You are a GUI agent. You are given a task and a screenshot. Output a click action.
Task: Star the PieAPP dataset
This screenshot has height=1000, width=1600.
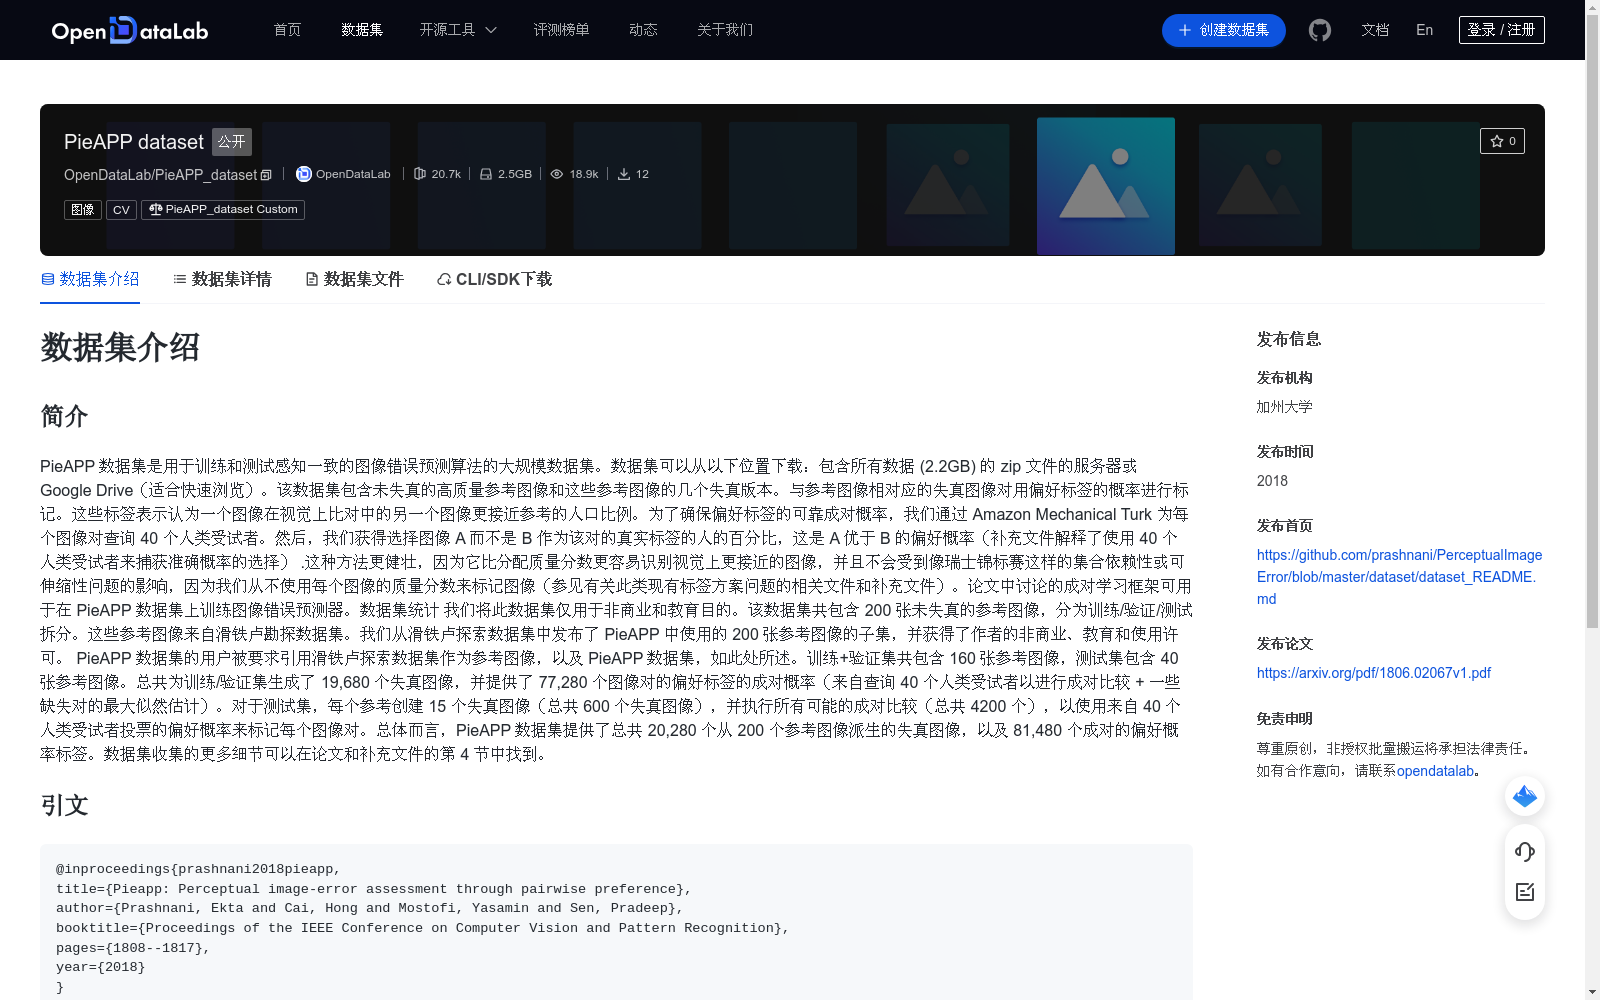(x=1502, y=141)
